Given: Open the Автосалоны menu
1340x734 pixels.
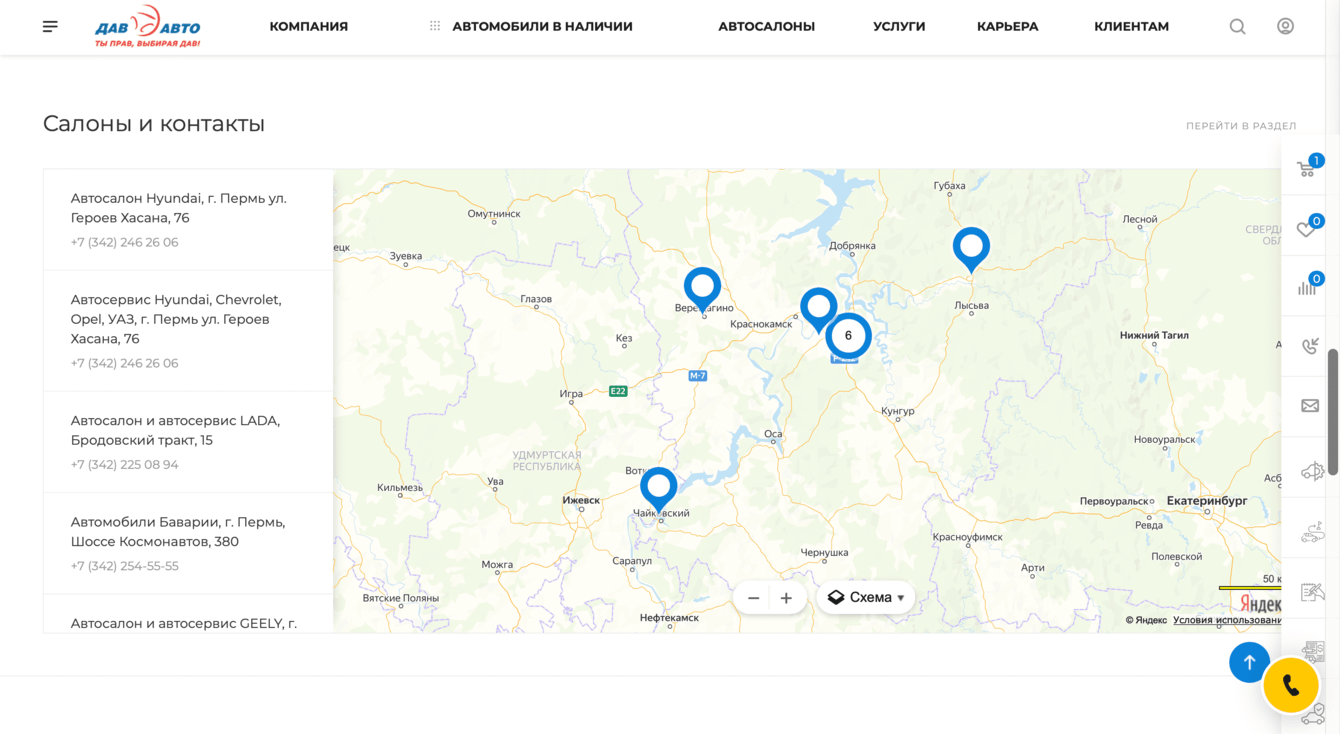Looking at the screenshot, I should 767,27.
